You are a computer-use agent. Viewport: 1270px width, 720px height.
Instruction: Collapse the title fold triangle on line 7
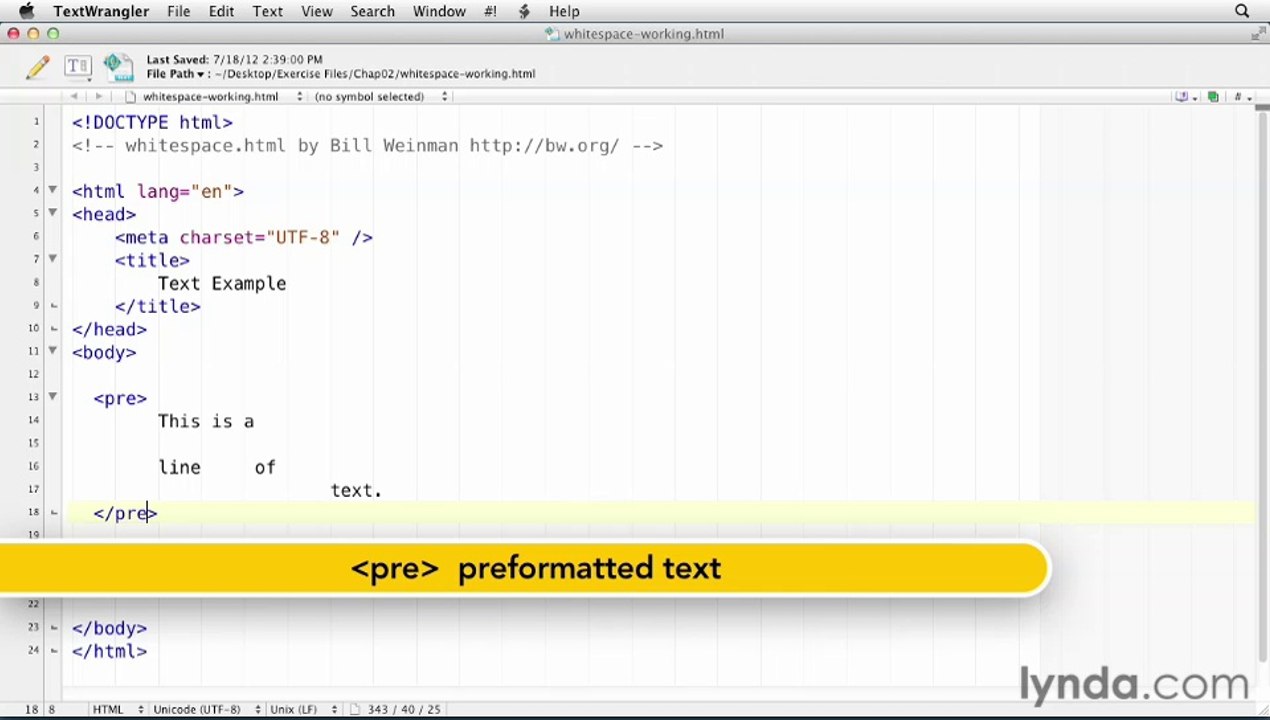coord(52,259)
